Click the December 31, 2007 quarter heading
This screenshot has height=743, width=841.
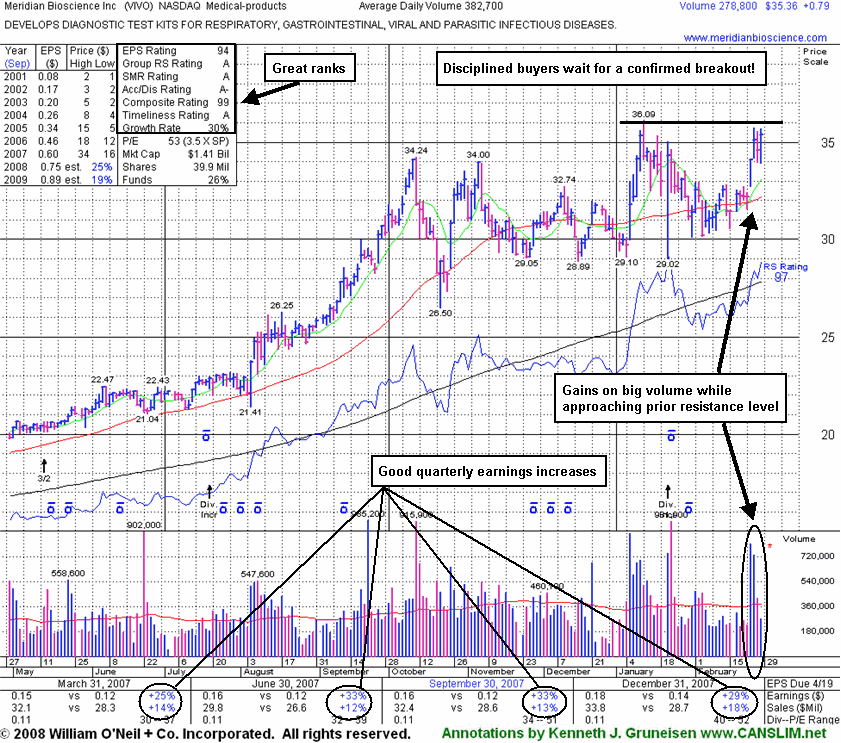coord(668,683)
